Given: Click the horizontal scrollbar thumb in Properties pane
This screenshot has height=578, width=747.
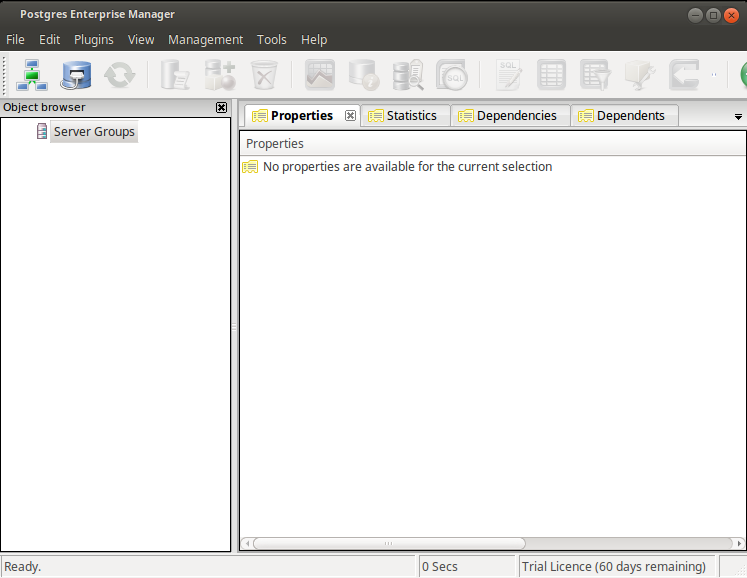Looking at the screenshot, I should click(389, 543).
